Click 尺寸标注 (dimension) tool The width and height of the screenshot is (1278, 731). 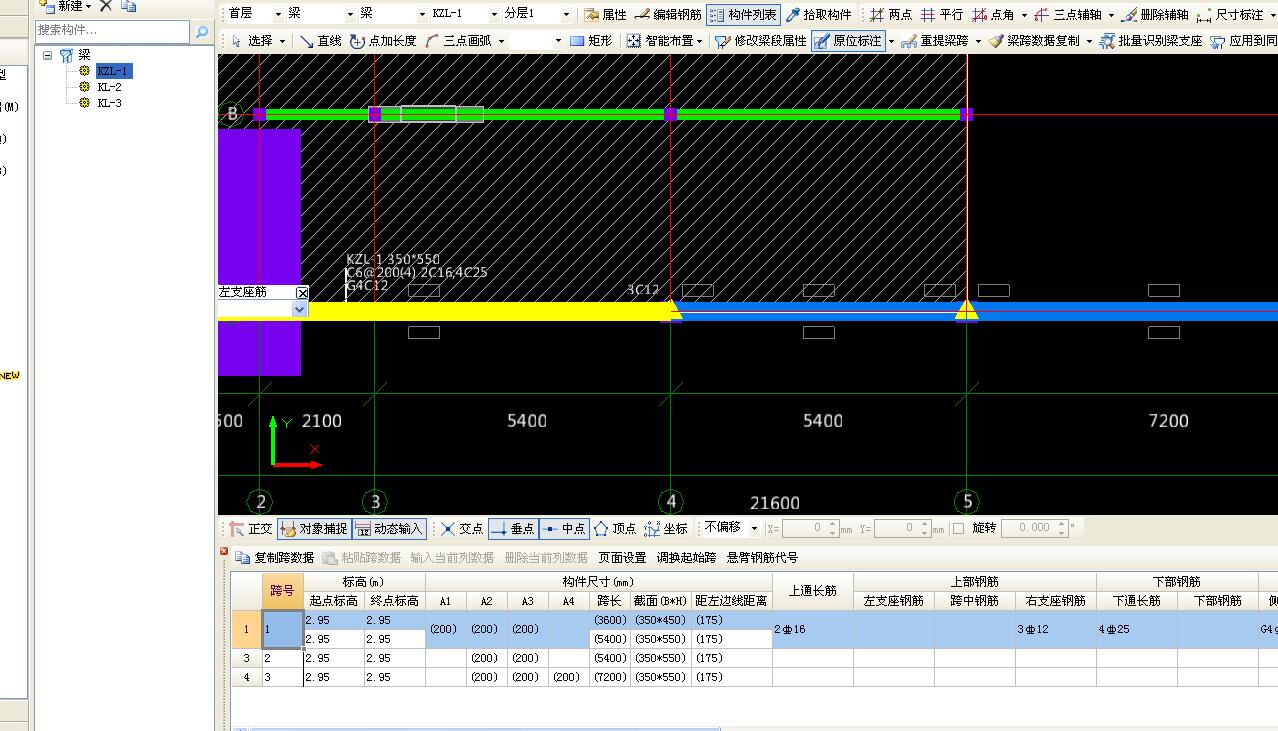click(x=1230, y=15)
